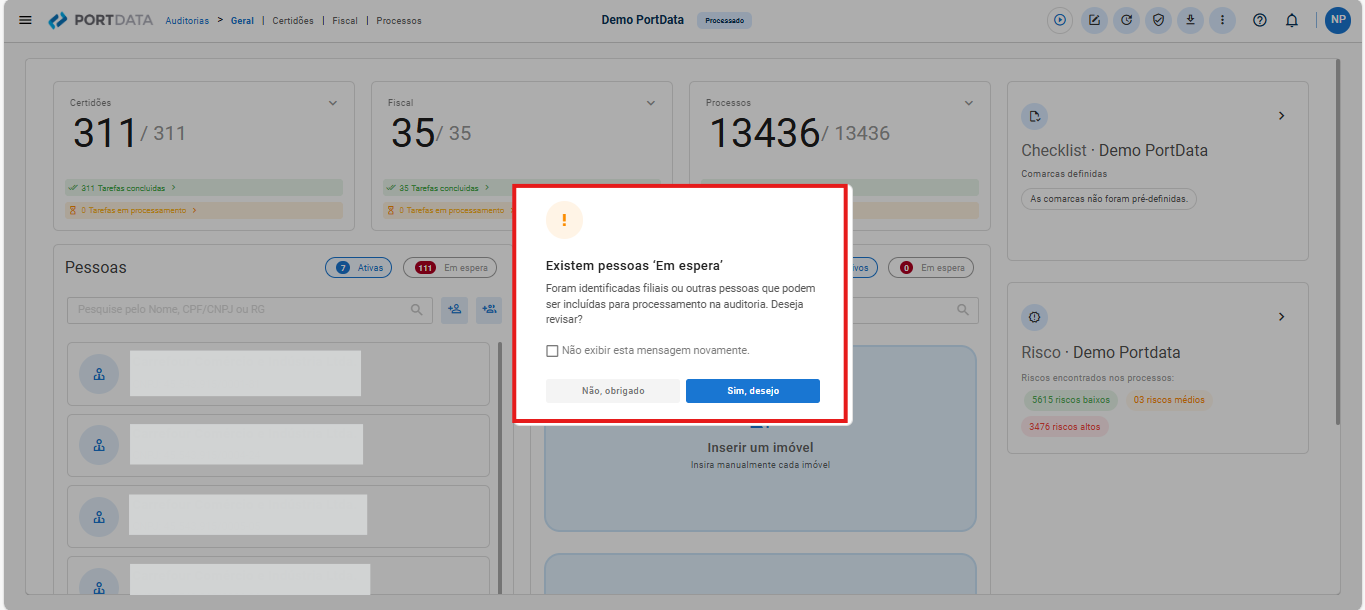This screenshot has height=610, width=1365.
Task: Expand the Fiscal card chevron
Action: point(651,103)
